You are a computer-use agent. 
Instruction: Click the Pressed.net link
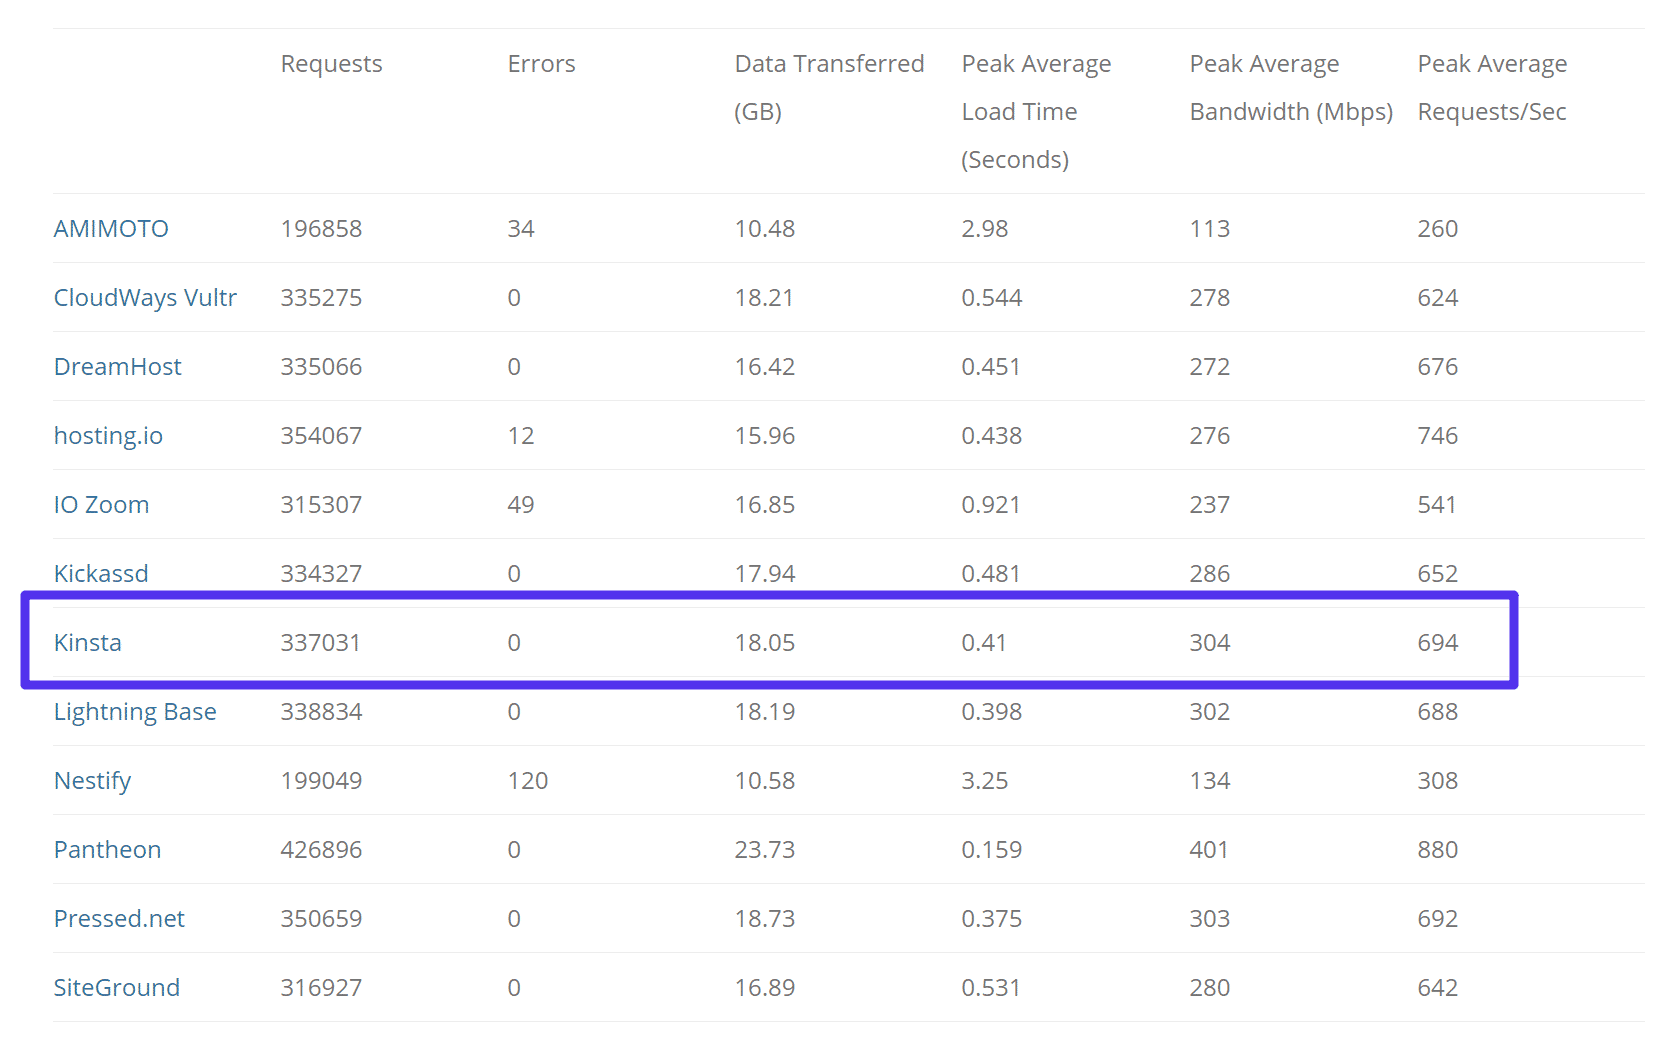(119, 919)
